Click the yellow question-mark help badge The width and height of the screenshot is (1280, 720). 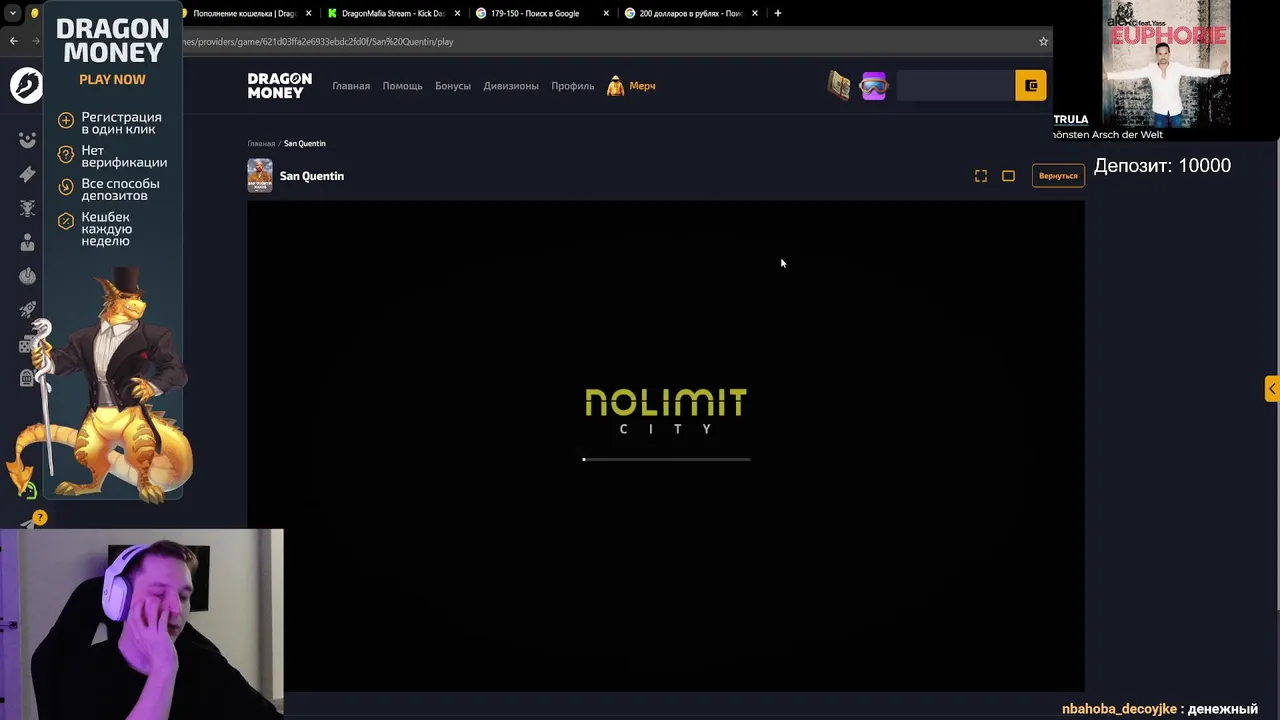40,517
